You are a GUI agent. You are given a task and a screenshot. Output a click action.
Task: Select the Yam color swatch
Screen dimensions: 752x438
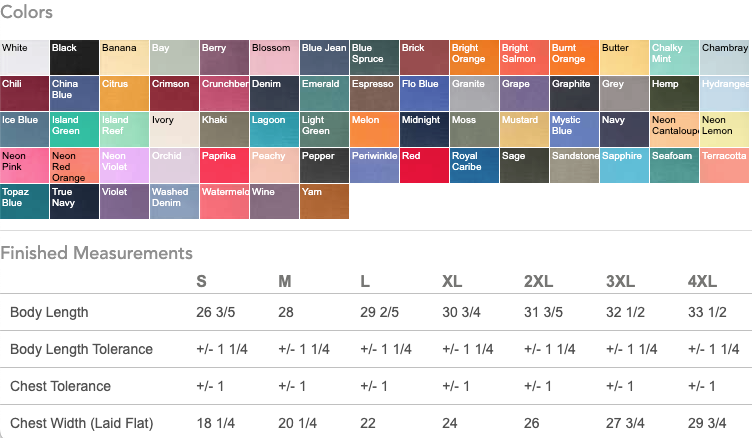(324, 201)
